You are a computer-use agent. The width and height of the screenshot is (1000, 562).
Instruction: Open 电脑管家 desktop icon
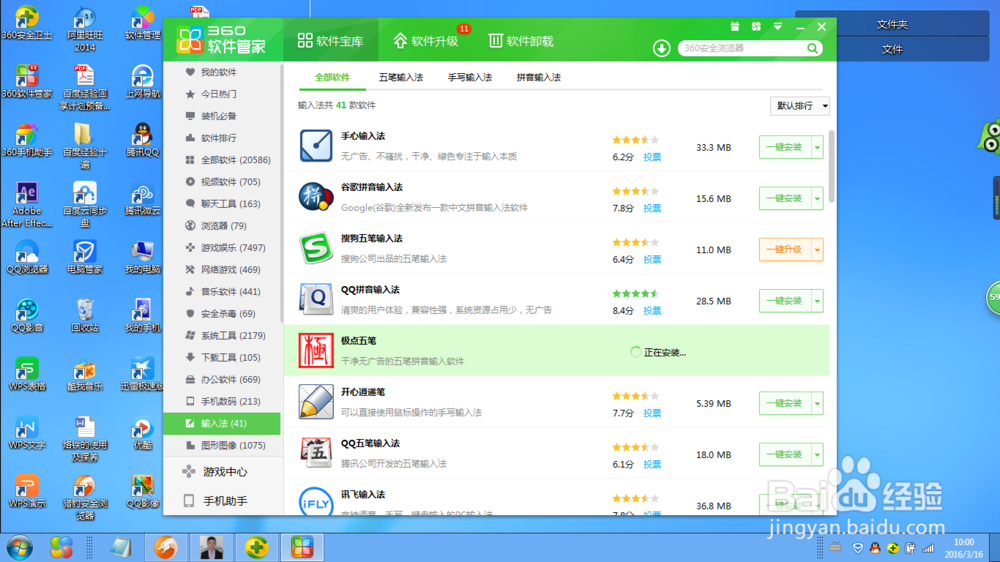click(x=85, y=257)
